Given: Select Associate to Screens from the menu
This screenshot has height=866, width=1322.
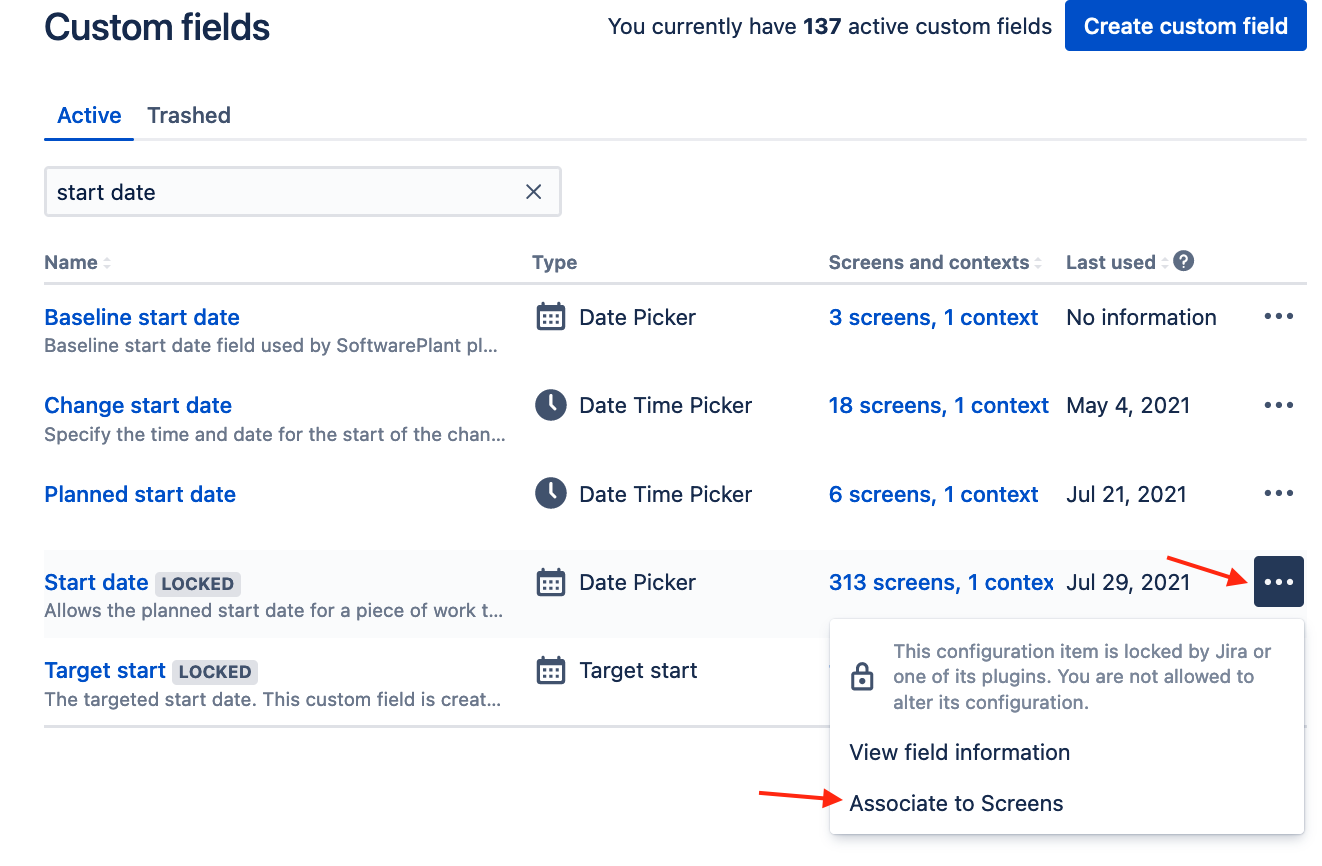Looking at the screenshot, I should (x=956, y=803).
